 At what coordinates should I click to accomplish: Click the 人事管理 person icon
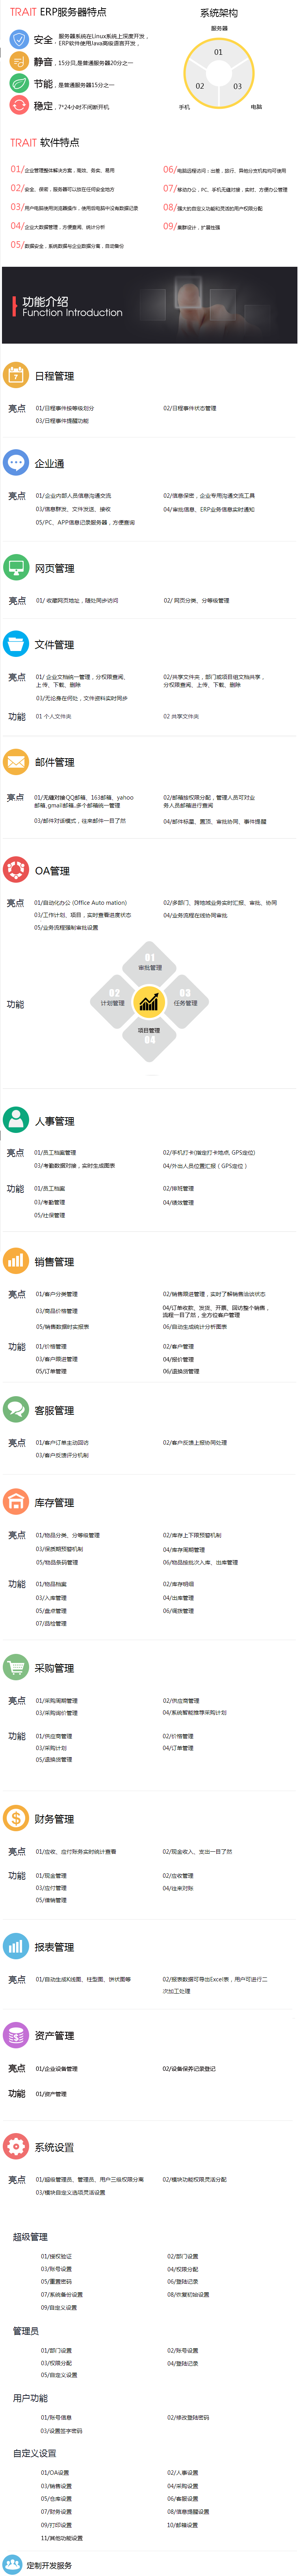click(16, 1120)
